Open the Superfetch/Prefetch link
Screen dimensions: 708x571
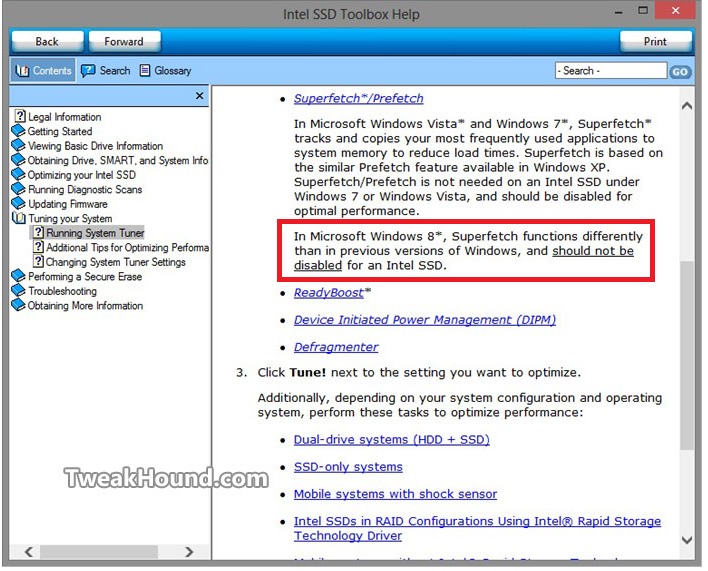[x=359, y=98]
